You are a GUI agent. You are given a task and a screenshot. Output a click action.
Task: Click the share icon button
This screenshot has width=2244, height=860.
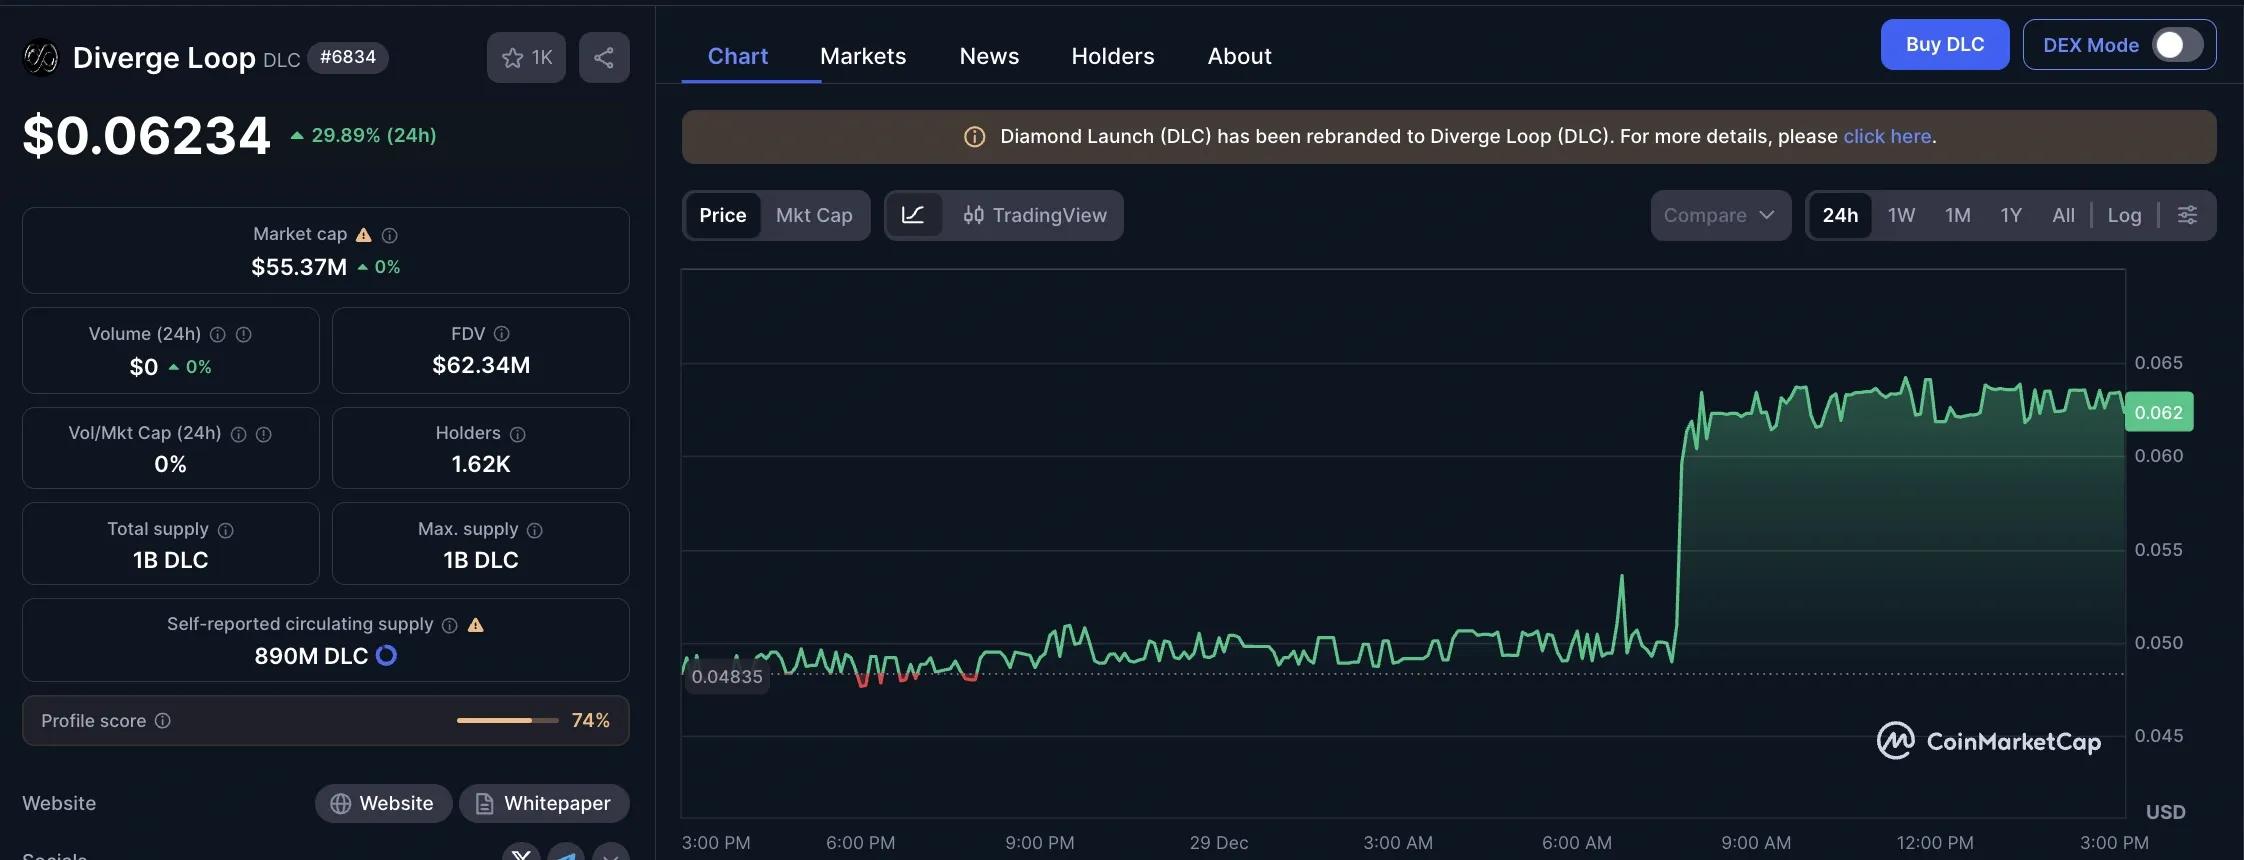[604, 58]
